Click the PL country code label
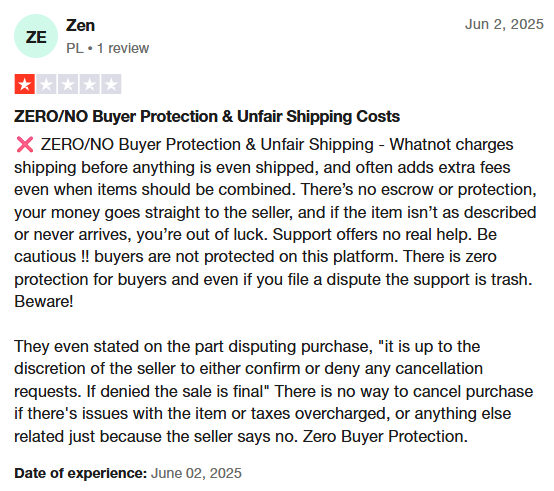The width and height of the screenshot is (554, 491). coord(75,48)
